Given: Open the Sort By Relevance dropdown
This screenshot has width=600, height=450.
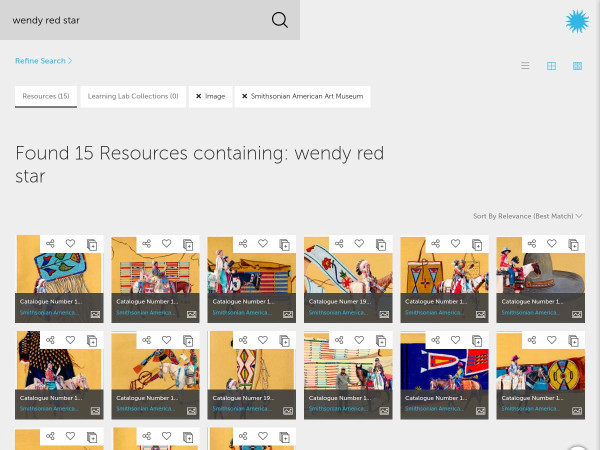Looking at the screenshot, I should (x=527, y=216).
